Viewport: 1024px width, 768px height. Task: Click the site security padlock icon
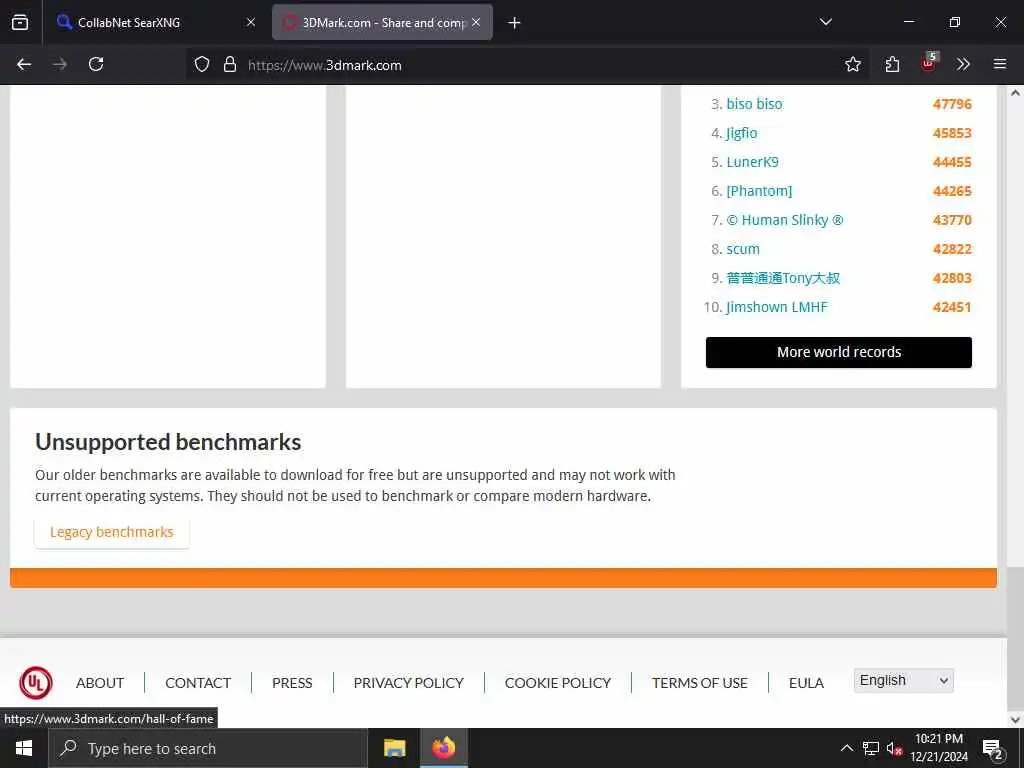230,64
